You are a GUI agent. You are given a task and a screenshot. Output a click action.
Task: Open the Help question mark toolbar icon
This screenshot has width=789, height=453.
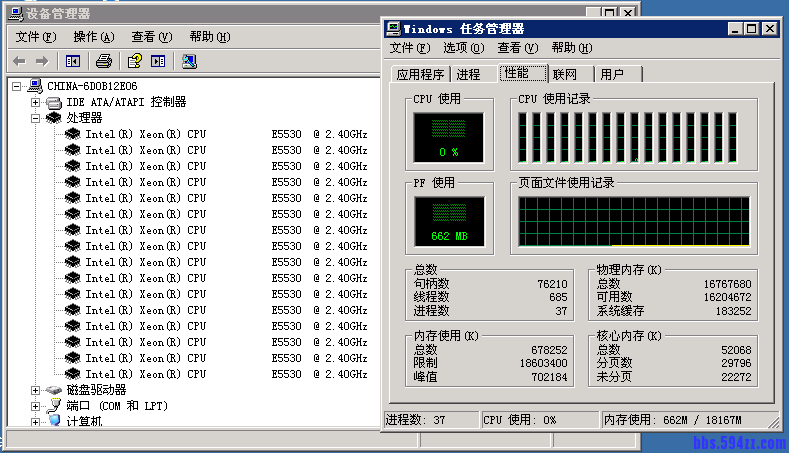point(135,61)
